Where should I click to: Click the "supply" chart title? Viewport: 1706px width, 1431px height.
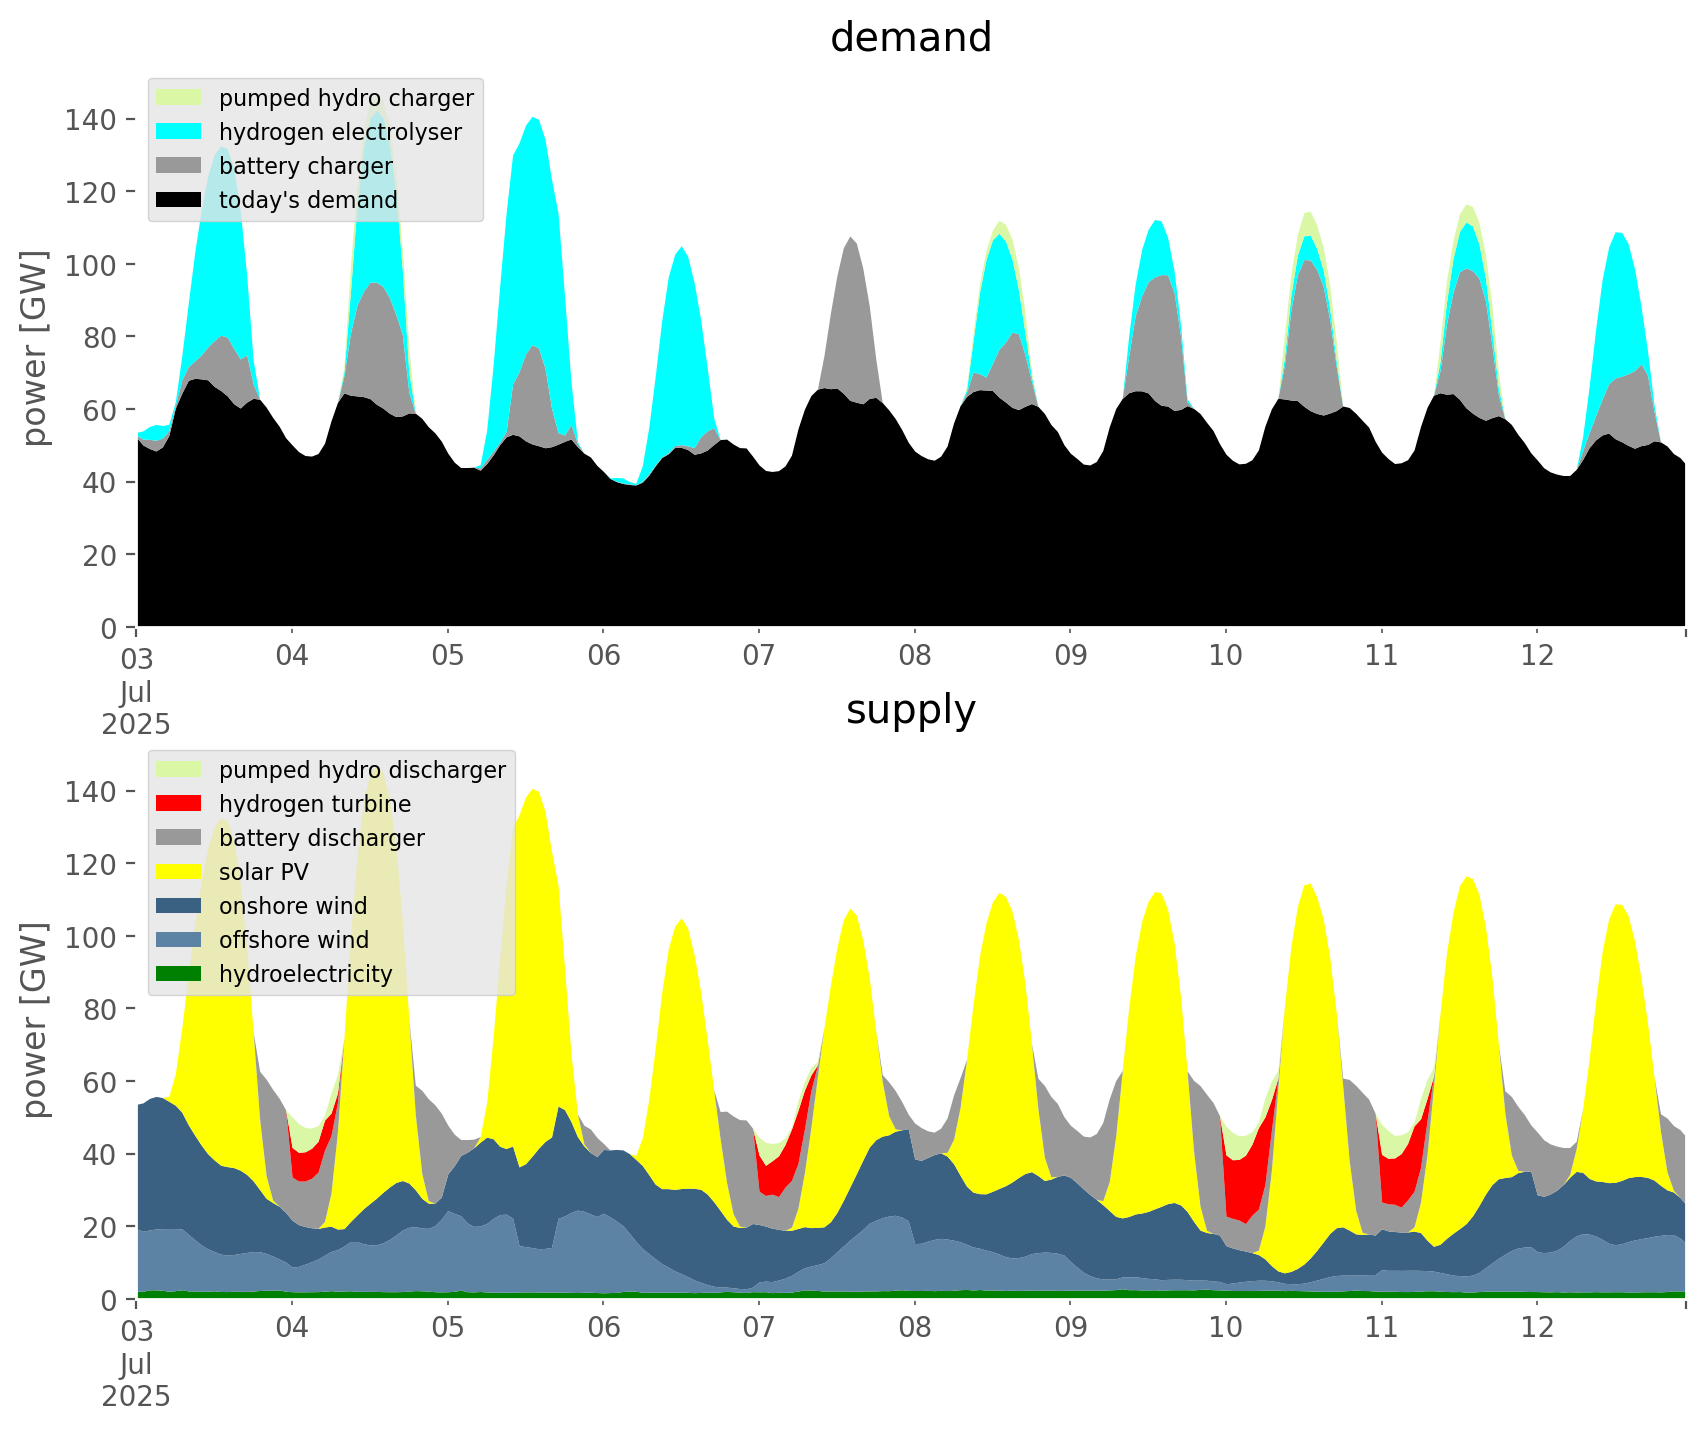[x=910, y=710]
